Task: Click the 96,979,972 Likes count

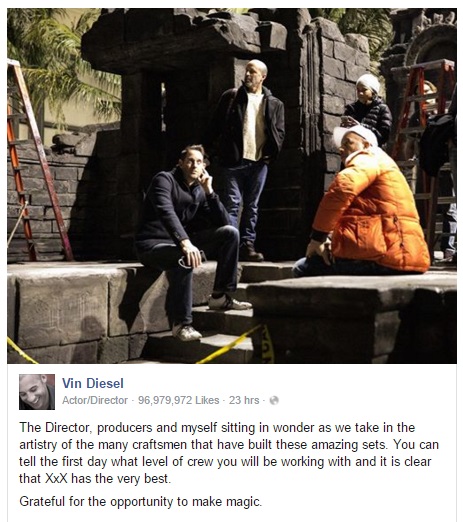Action: coord(179,400)
